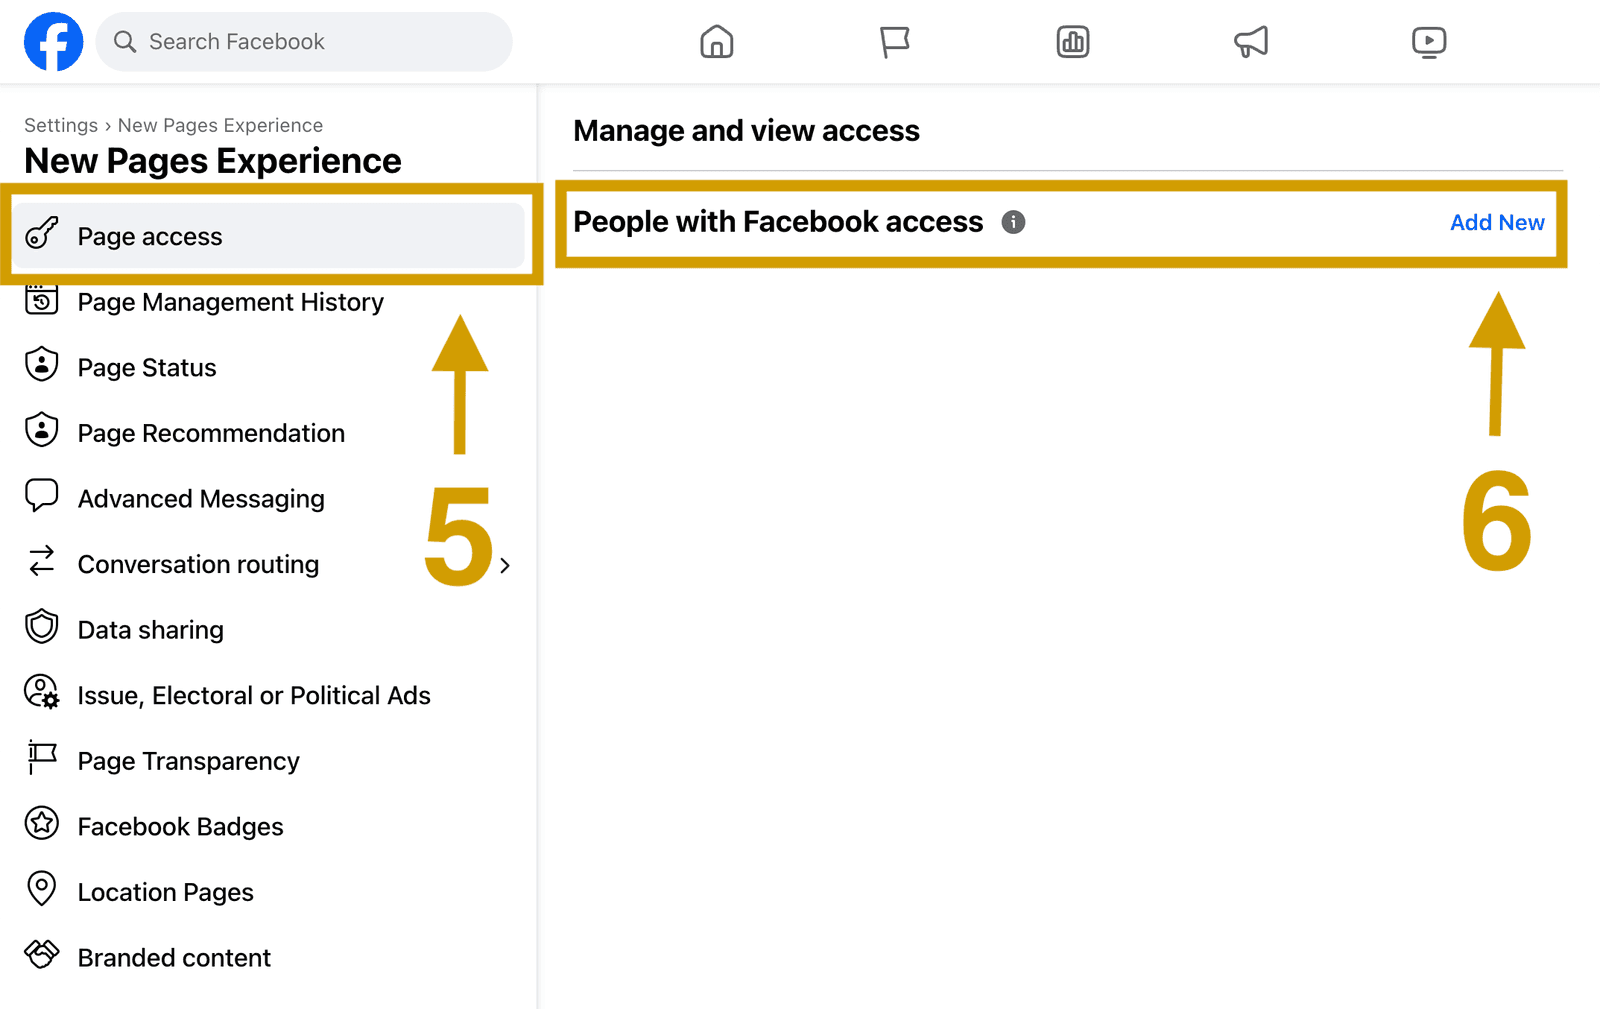Image resolution: width=1600 pixels, height=1009 pixels.
Task: Click the large 'New Pages Experience' title
Action: (x=213, y=161)
